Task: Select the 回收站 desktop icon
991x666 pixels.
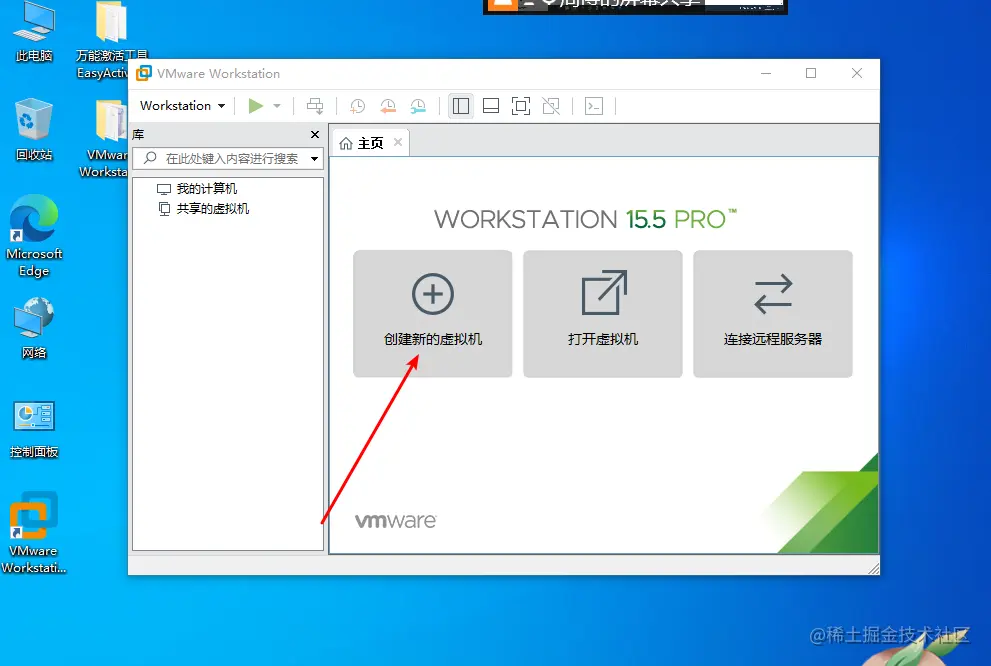Action: [x=34, y=130]
